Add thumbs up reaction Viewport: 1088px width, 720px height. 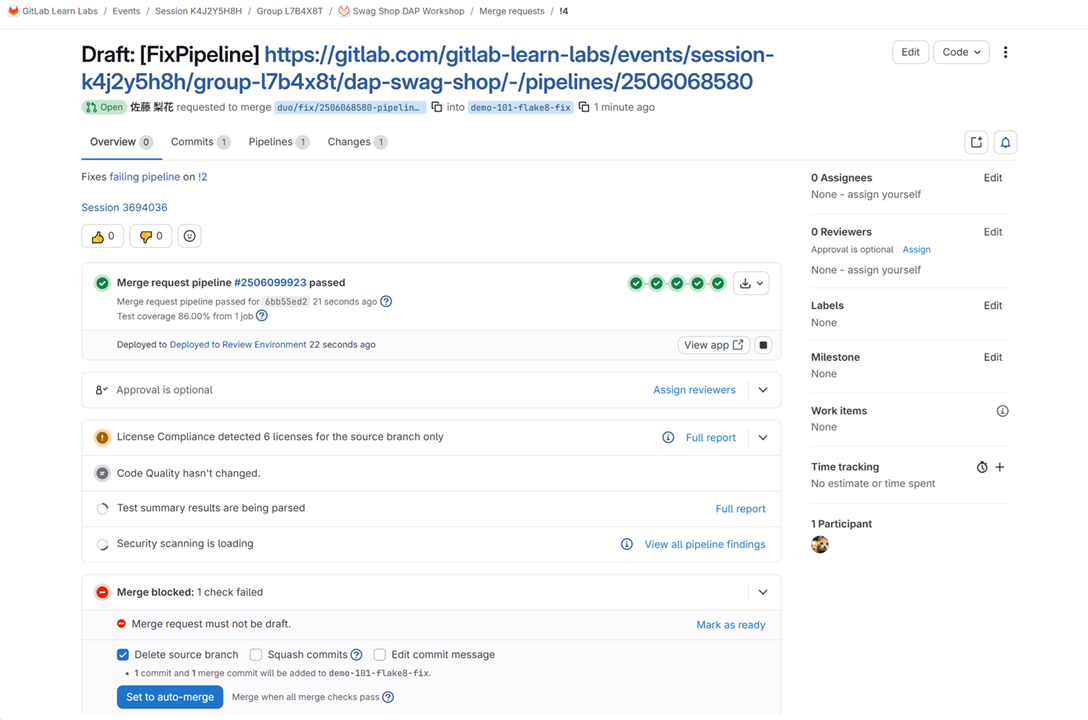[103, 236]
